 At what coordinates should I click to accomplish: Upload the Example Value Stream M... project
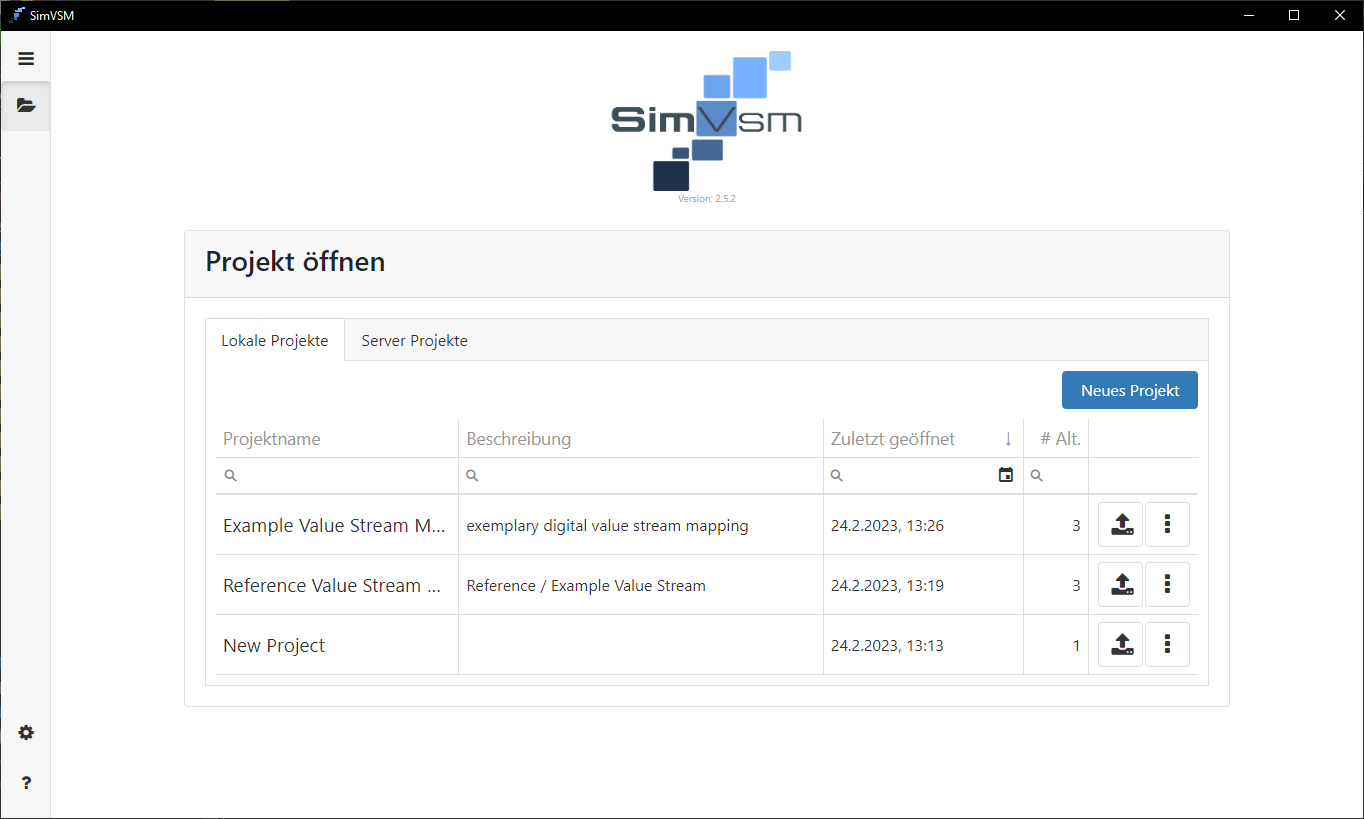1120,524
